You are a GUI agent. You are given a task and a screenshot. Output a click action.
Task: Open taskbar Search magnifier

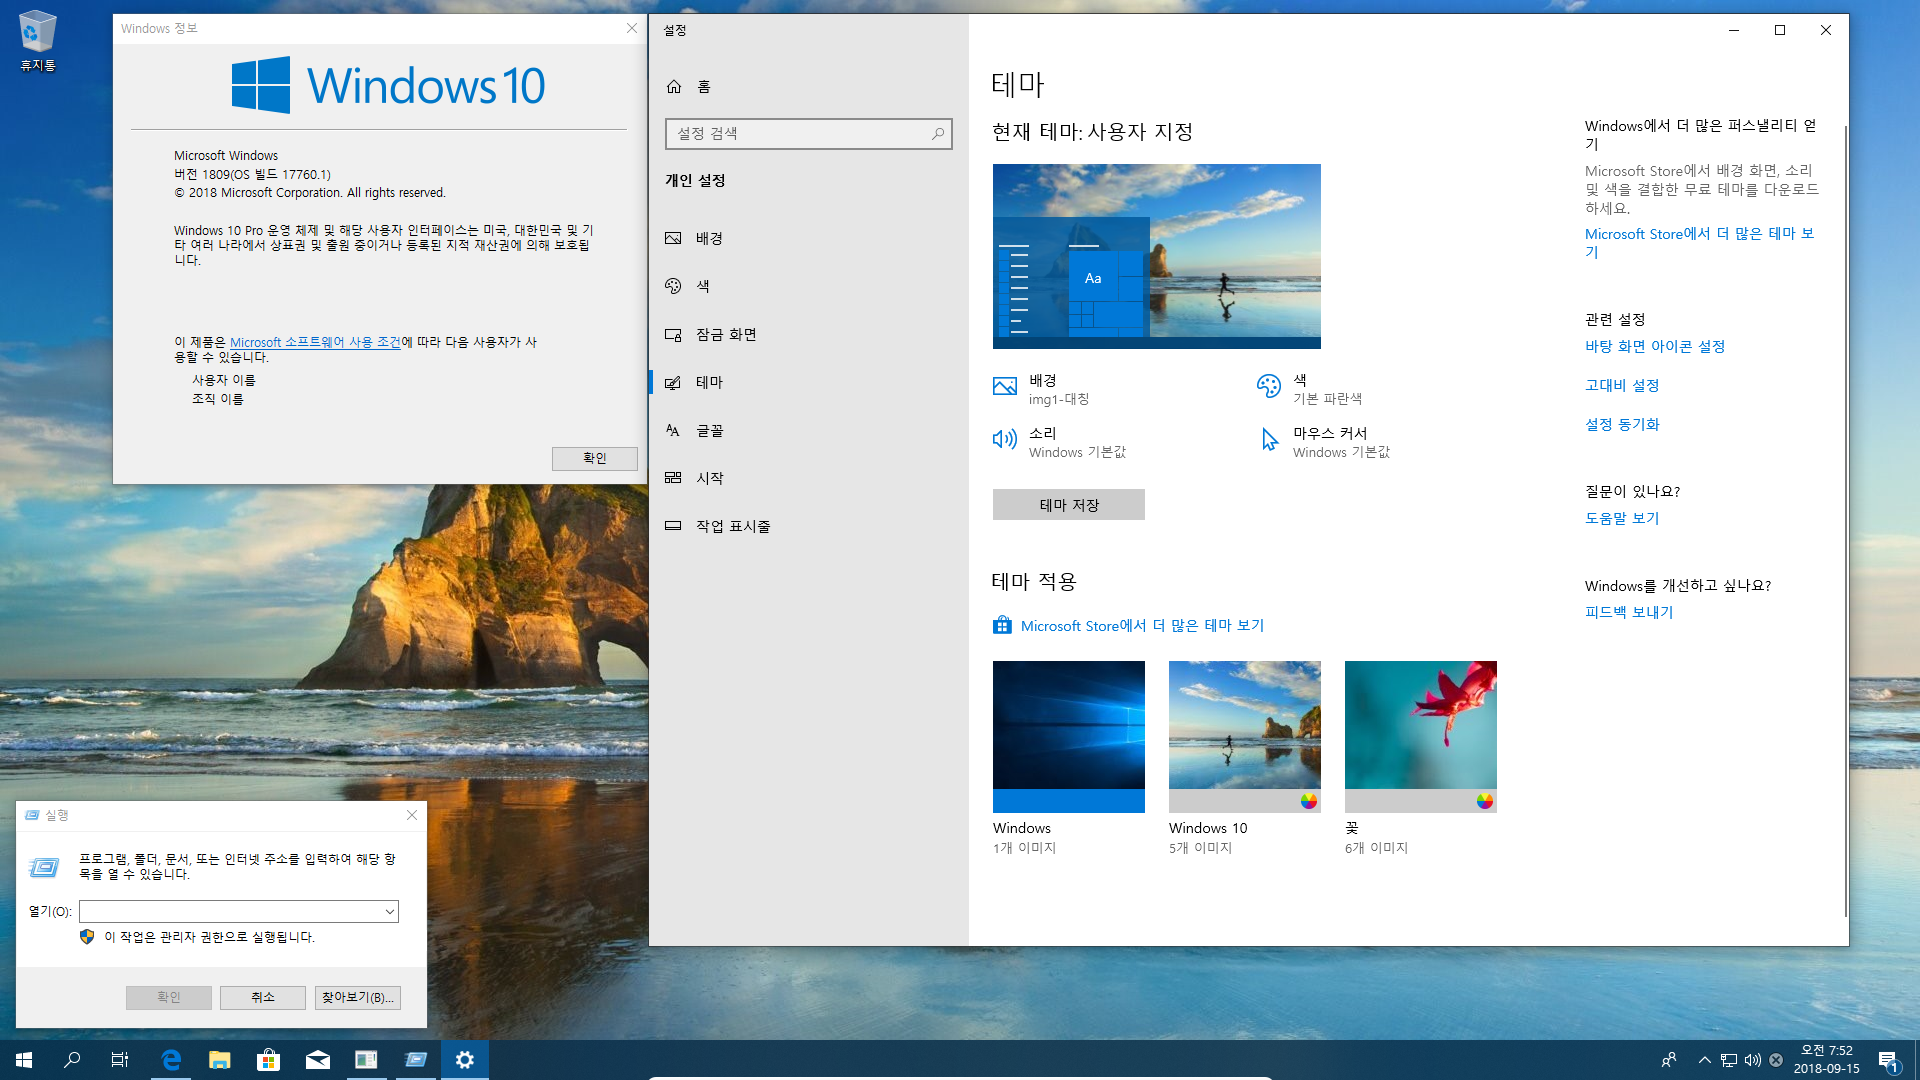coord(72,1060)
